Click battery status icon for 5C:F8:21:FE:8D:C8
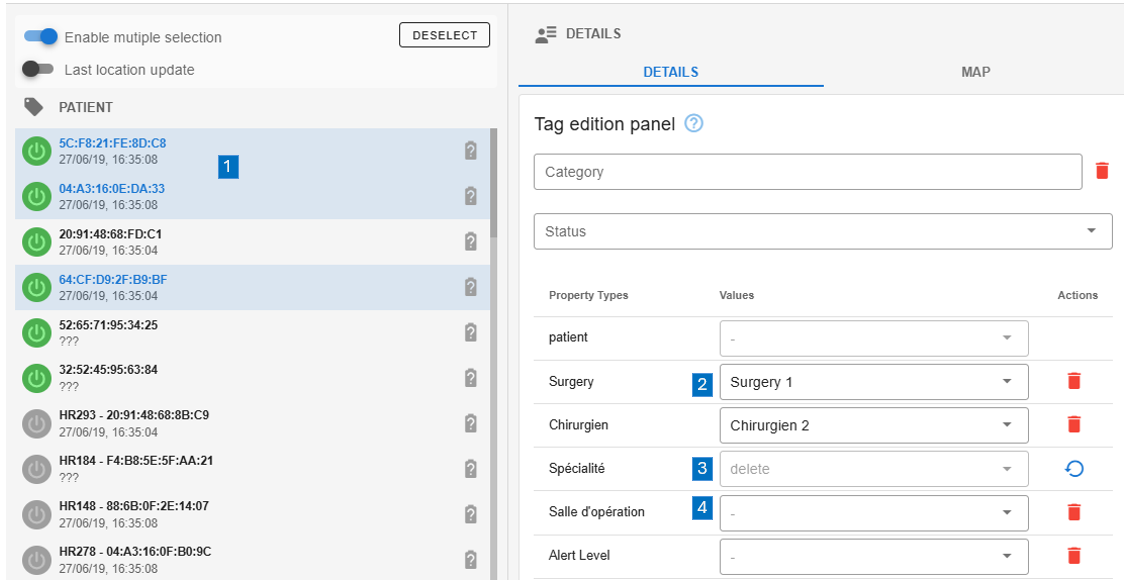 click(470, 151)
